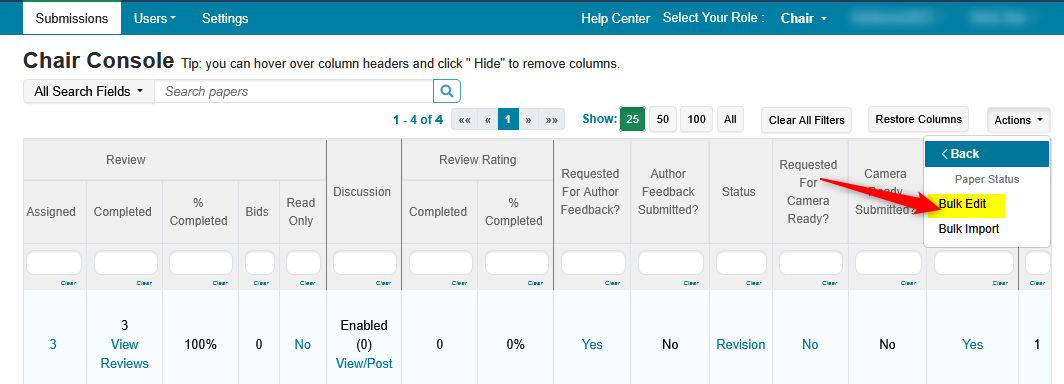Open the Revision status link

coord(740,345)
